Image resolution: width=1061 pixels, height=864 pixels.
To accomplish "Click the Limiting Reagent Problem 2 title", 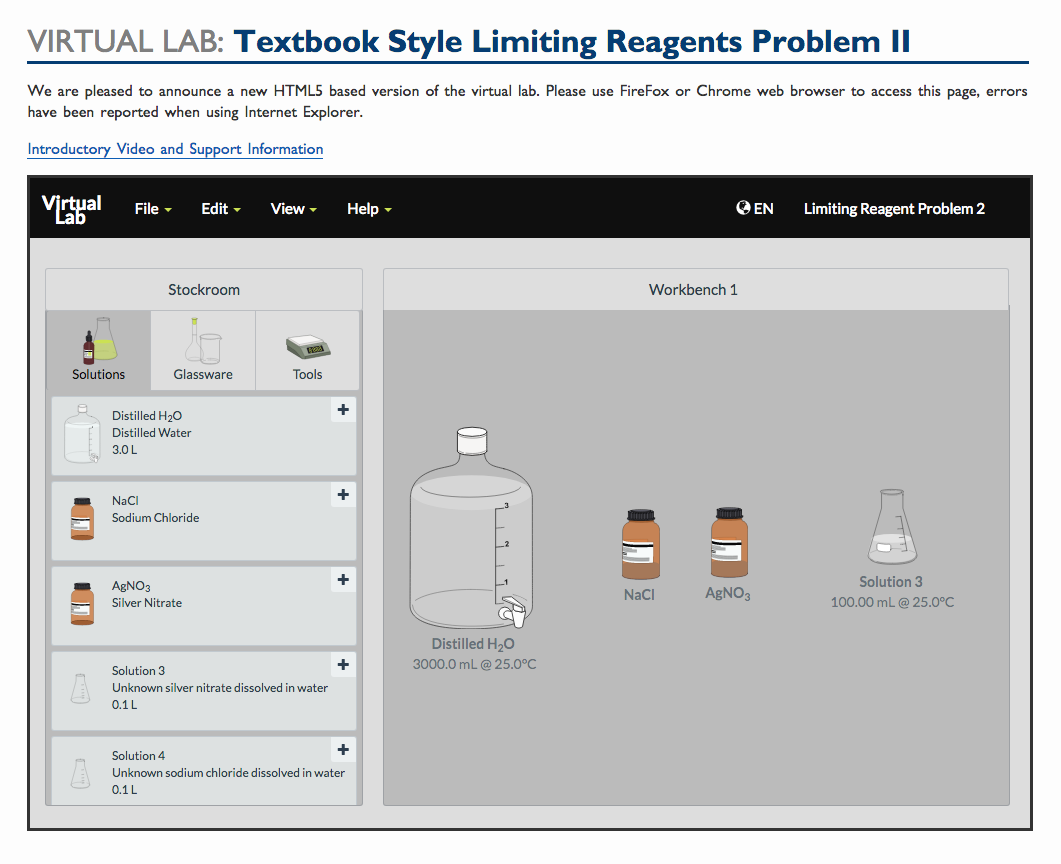I will [x=894, y=208].
